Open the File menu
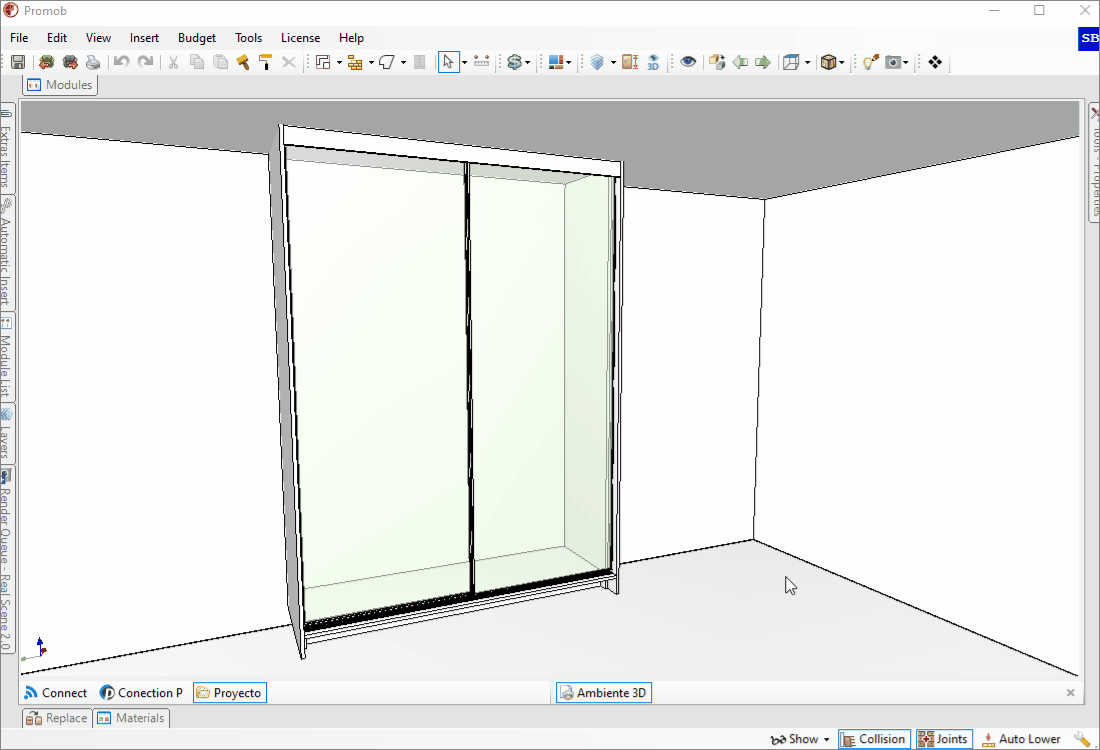Screen dimensions: 1100x750 pyautogui.click(x=19, y=38)
